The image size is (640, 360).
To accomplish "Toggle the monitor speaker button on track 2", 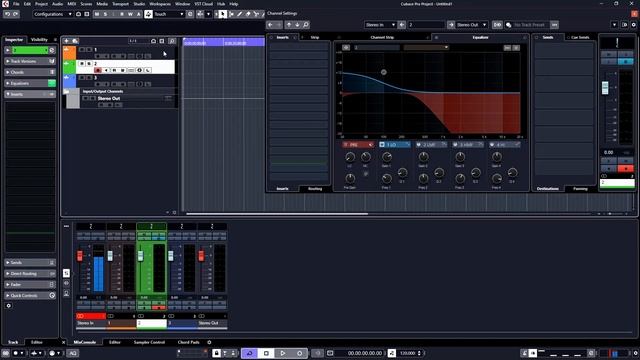I will pos(106,70).
